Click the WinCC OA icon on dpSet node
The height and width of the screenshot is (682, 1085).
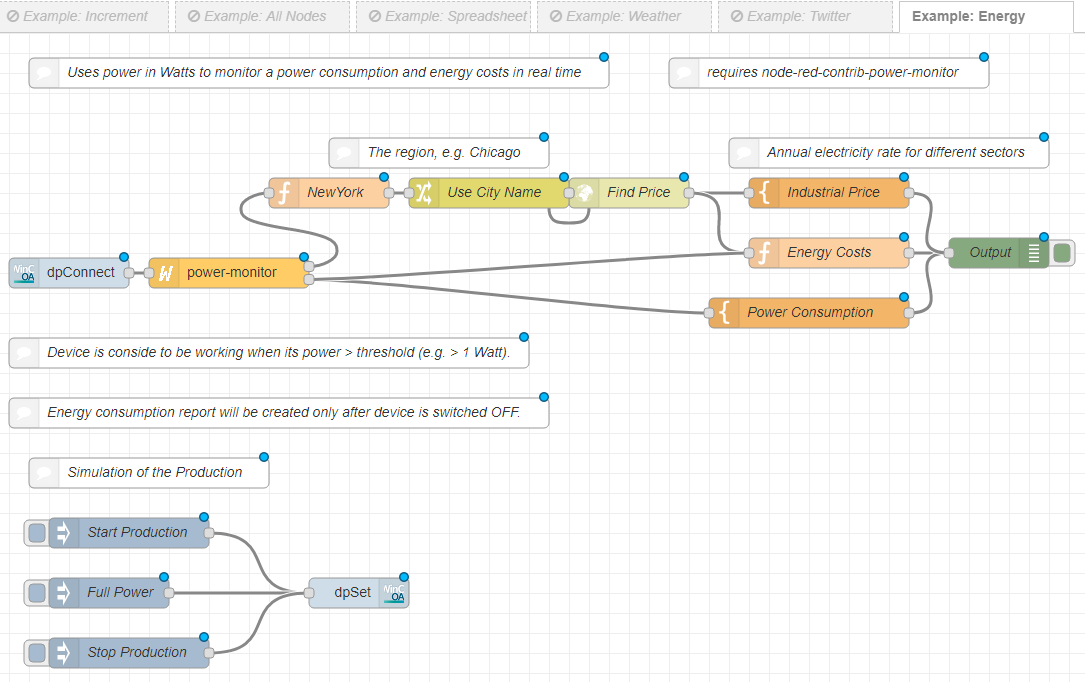tap(395, 592)
